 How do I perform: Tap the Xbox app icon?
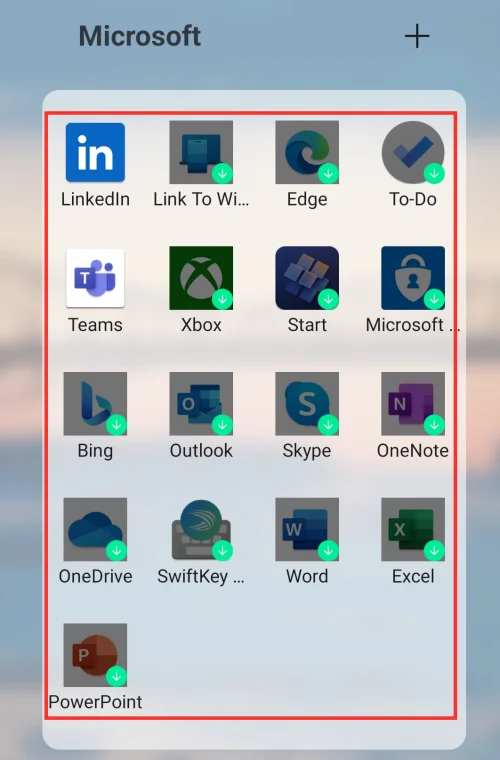point(201,278)
